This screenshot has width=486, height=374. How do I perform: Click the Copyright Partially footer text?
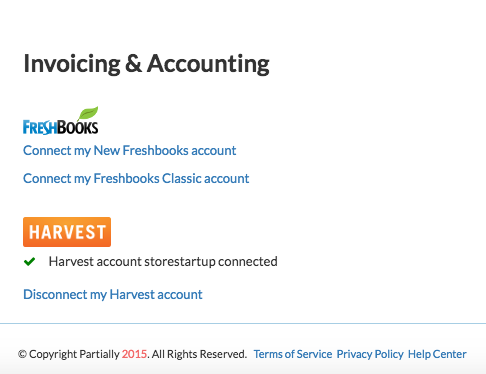(x=74, y=354)
